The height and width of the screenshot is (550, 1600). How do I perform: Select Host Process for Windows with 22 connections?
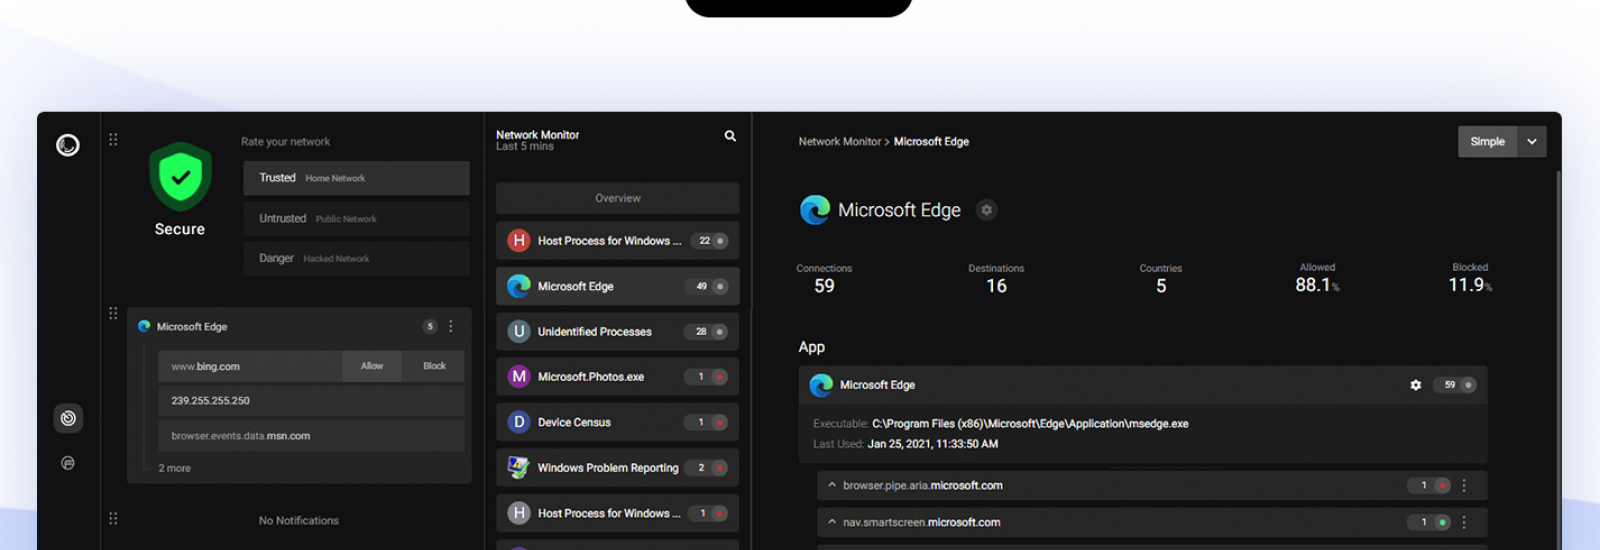click(618, 240)
